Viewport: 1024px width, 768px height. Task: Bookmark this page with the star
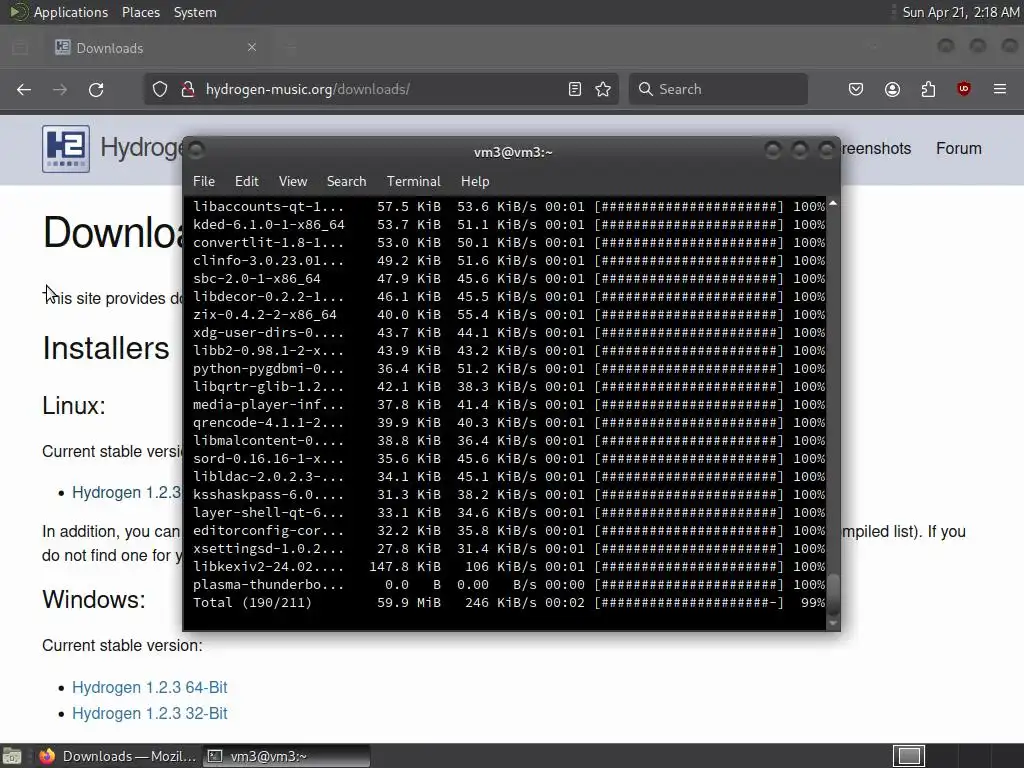click(603, 89)
